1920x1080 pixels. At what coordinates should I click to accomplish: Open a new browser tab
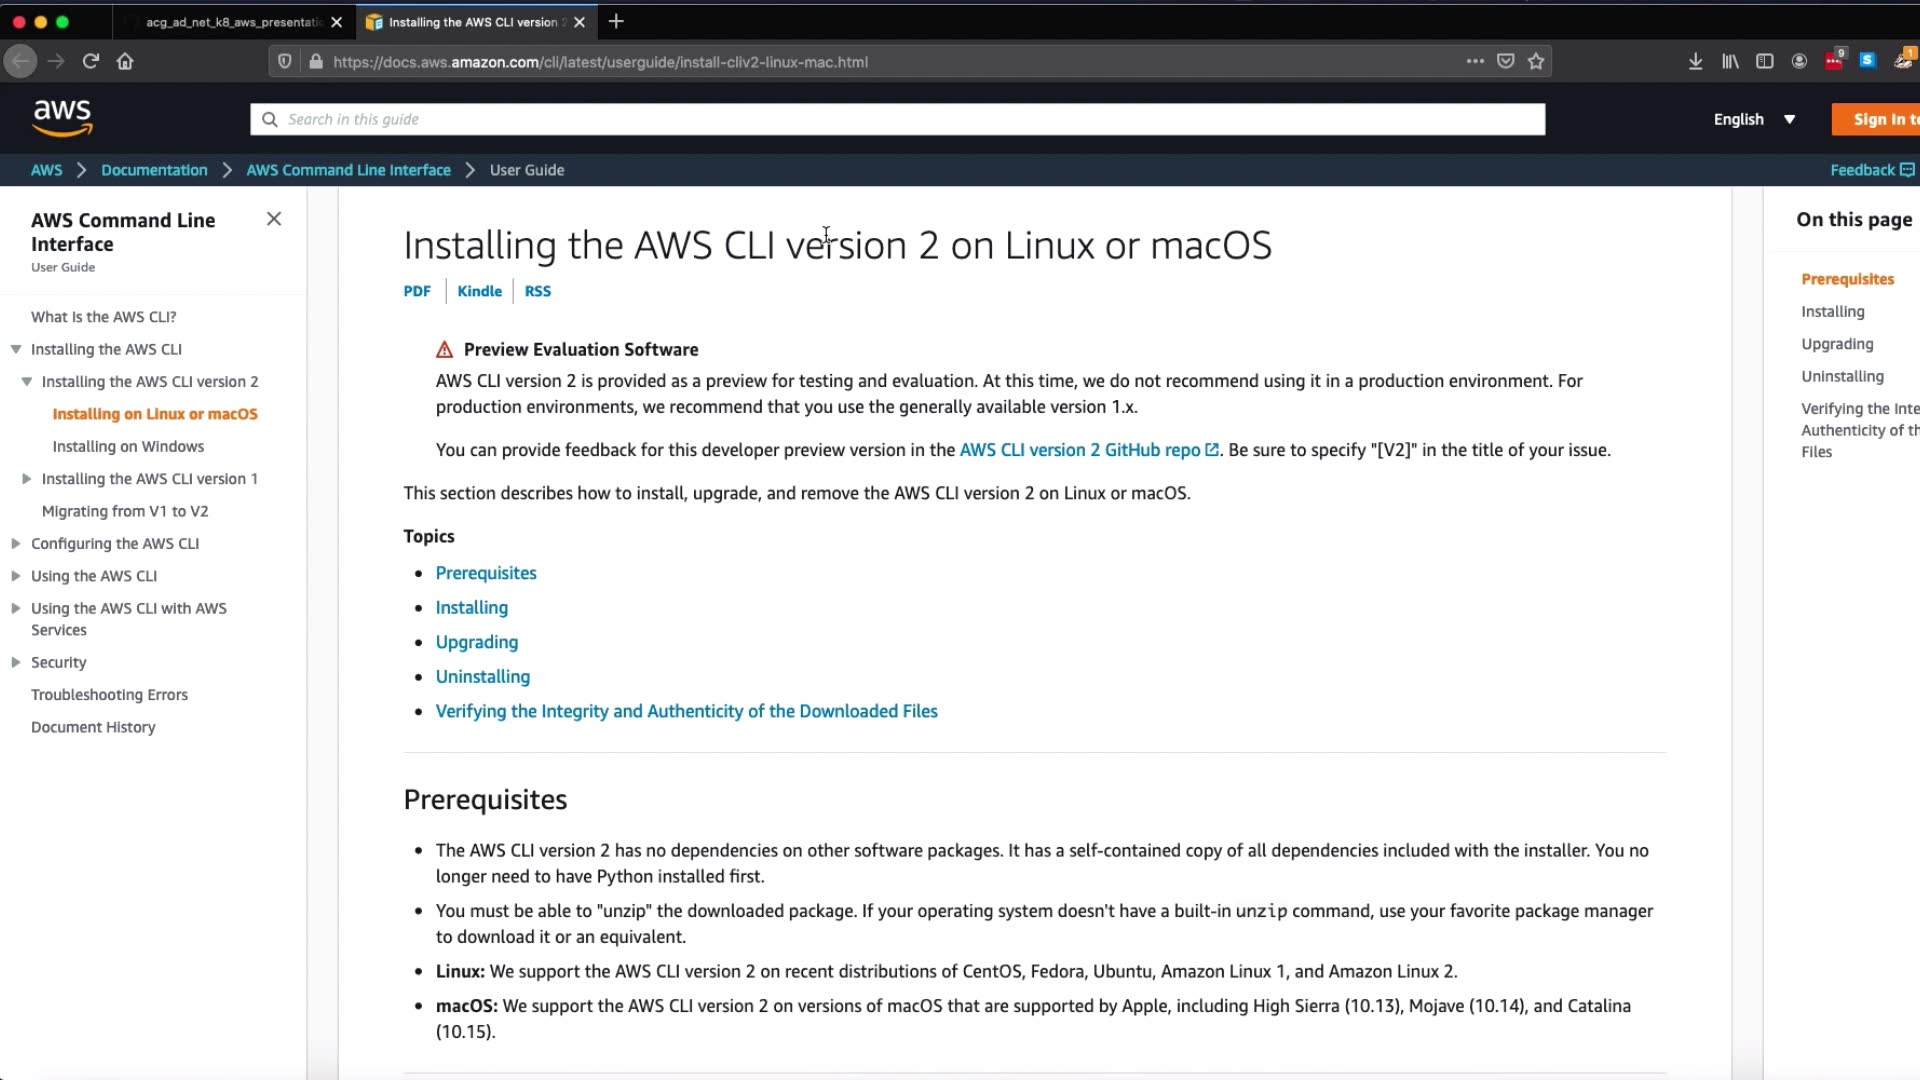[x=616, y=22]
